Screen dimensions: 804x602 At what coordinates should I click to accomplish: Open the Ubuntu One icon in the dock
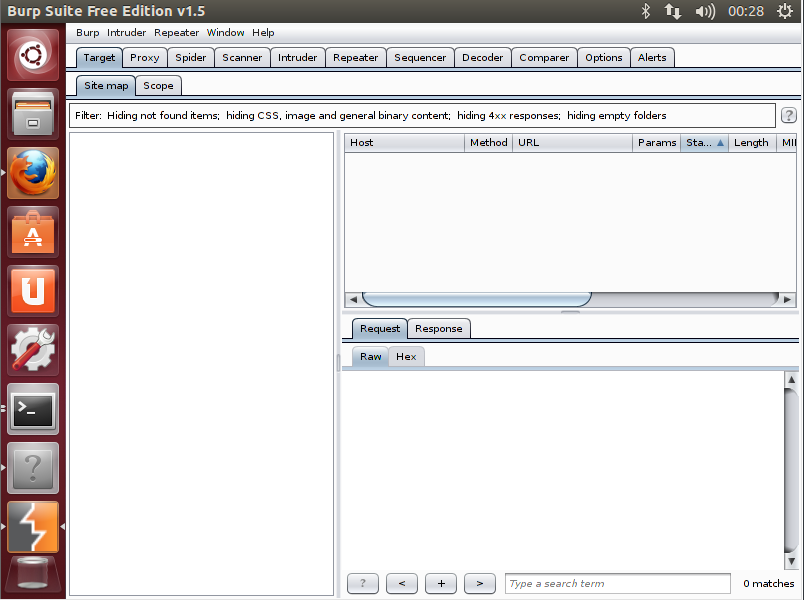pos(33,291)
